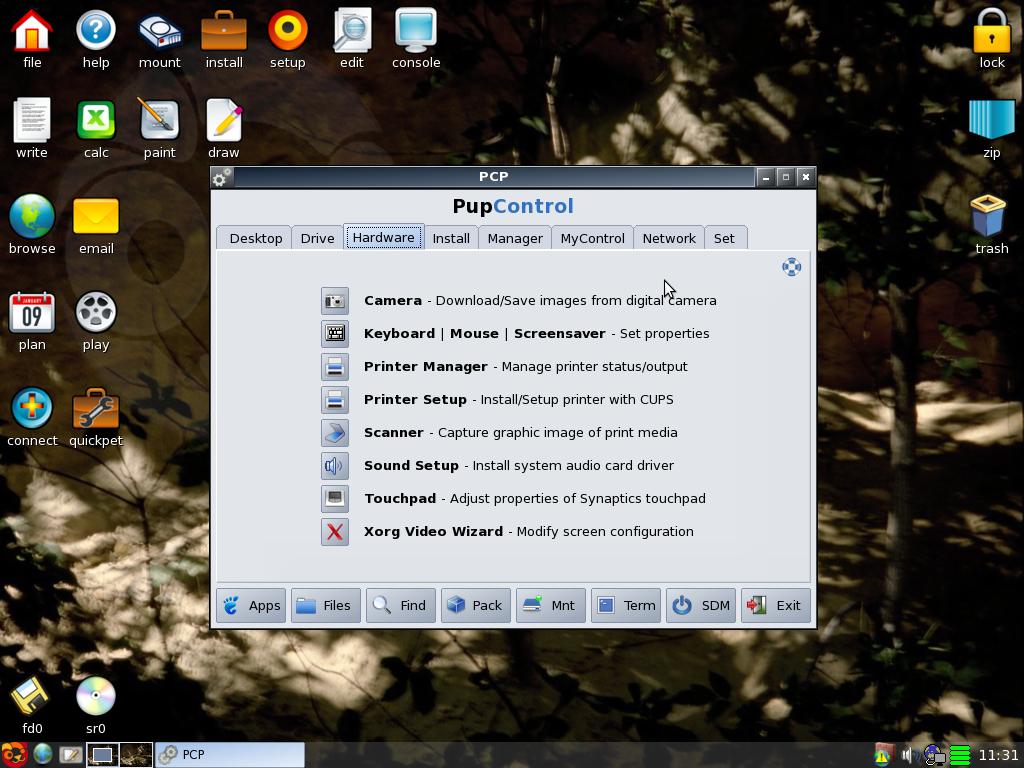The height and width of the screenshot is (768, 1024).
Task: Click the lifebuoy help icon in PupControl
Action: click(791, 266)
